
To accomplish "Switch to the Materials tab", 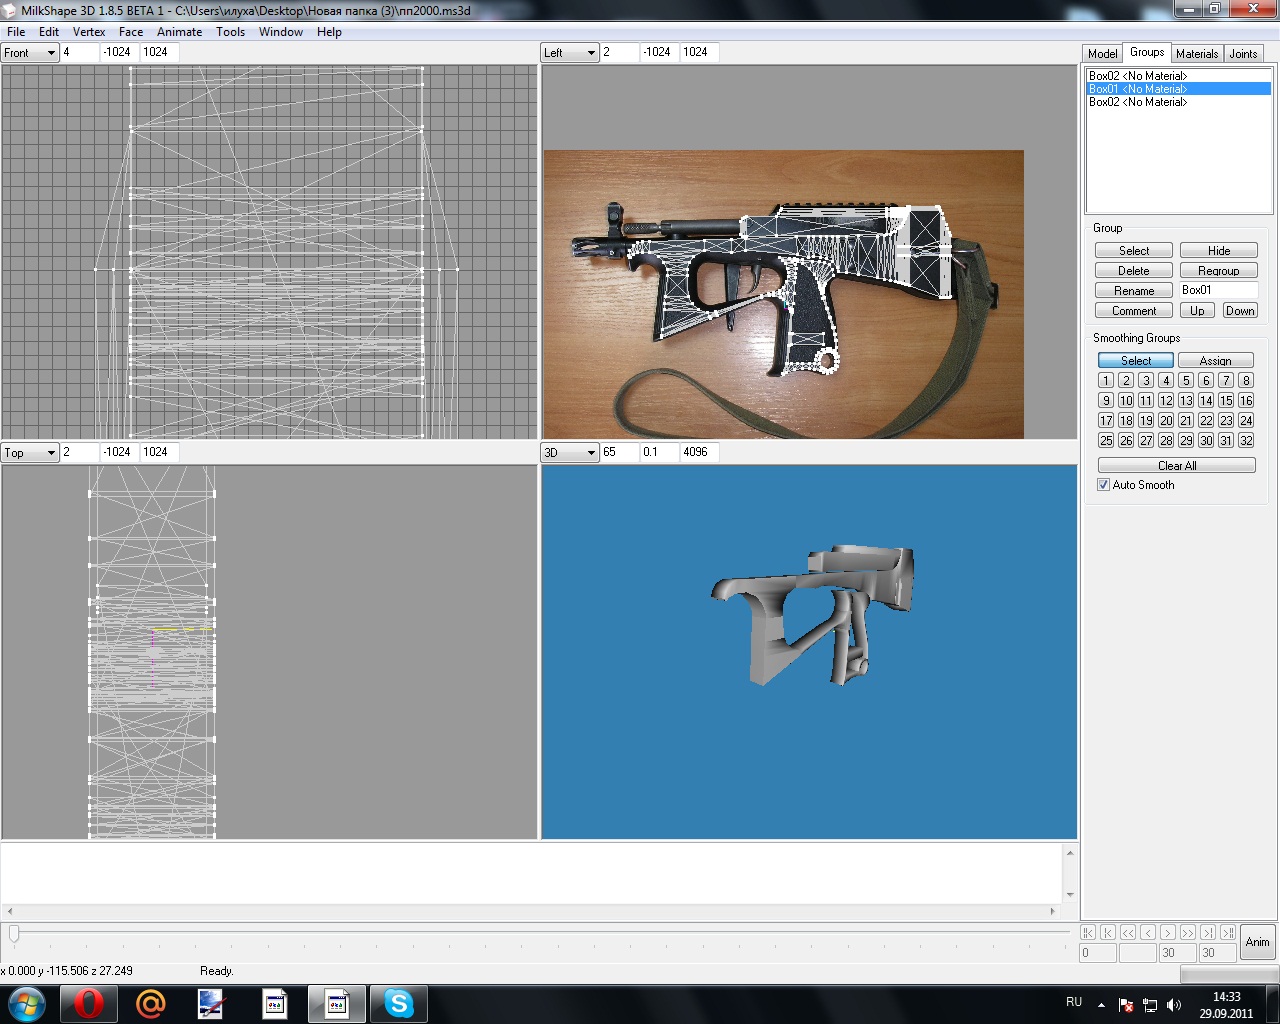I will (x=1196, y=54).
